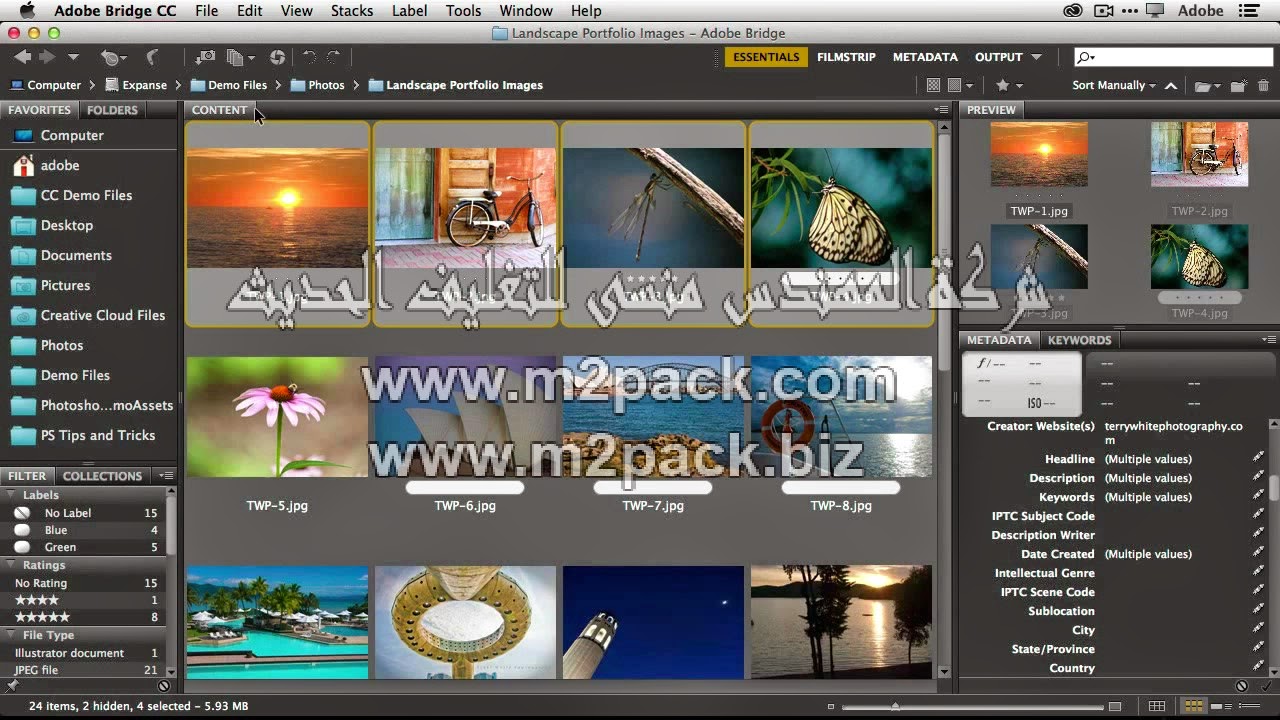Screen dimensions: 1280x720
Task: Click the Go back arrow icon
Action: coord(22,57)
